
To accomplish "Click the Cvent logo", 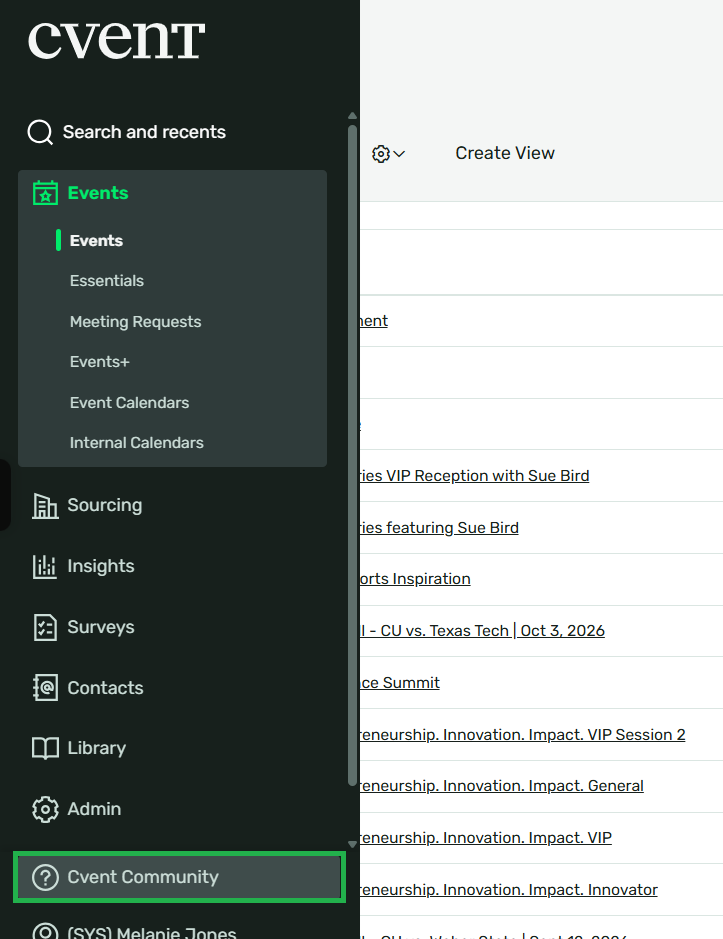I will [x=116, y=40].
